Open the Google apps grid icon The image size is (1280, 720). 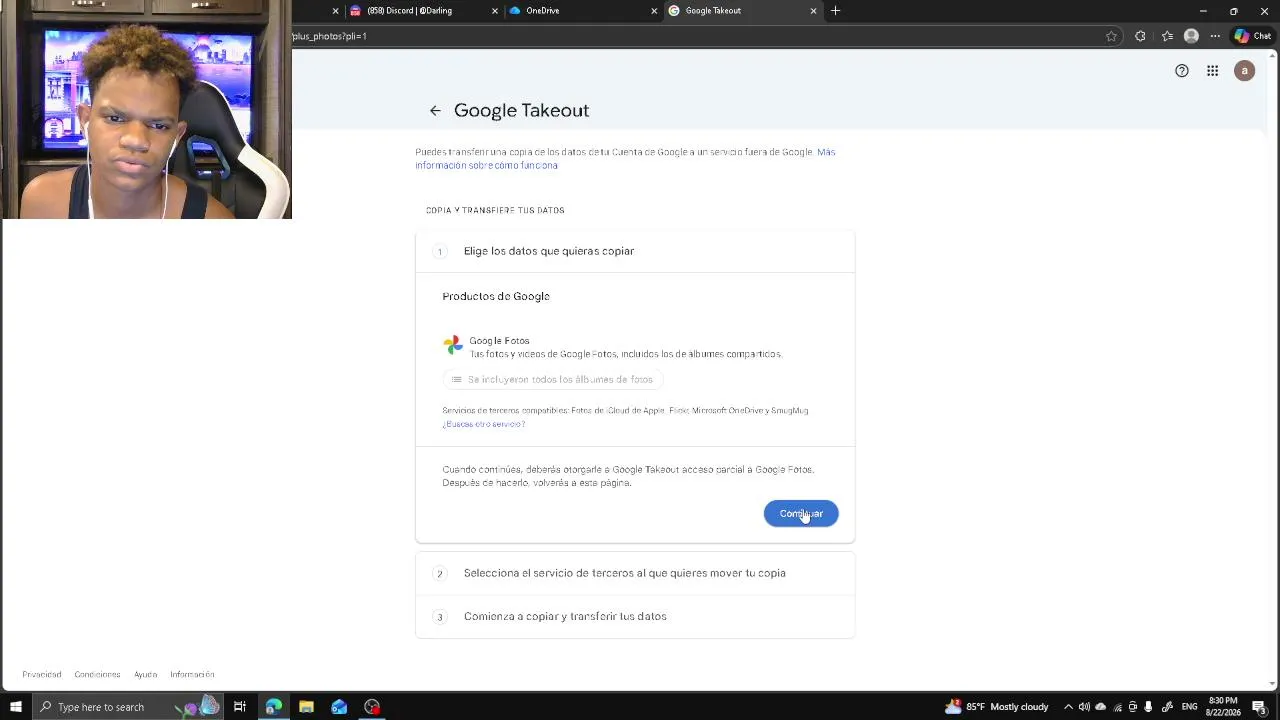pos(1212,71)
